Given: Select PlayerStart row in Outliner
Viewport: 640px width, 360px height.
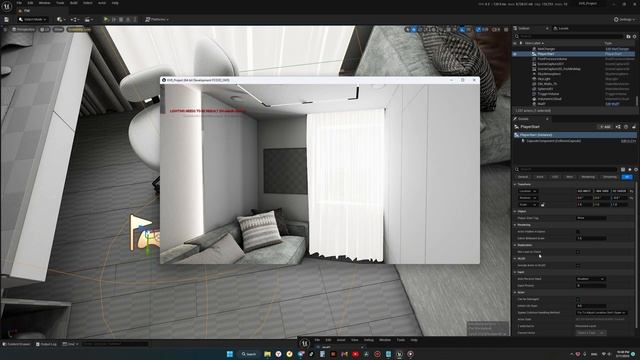Looking at the screenshot, I should (x=574, y=54).
